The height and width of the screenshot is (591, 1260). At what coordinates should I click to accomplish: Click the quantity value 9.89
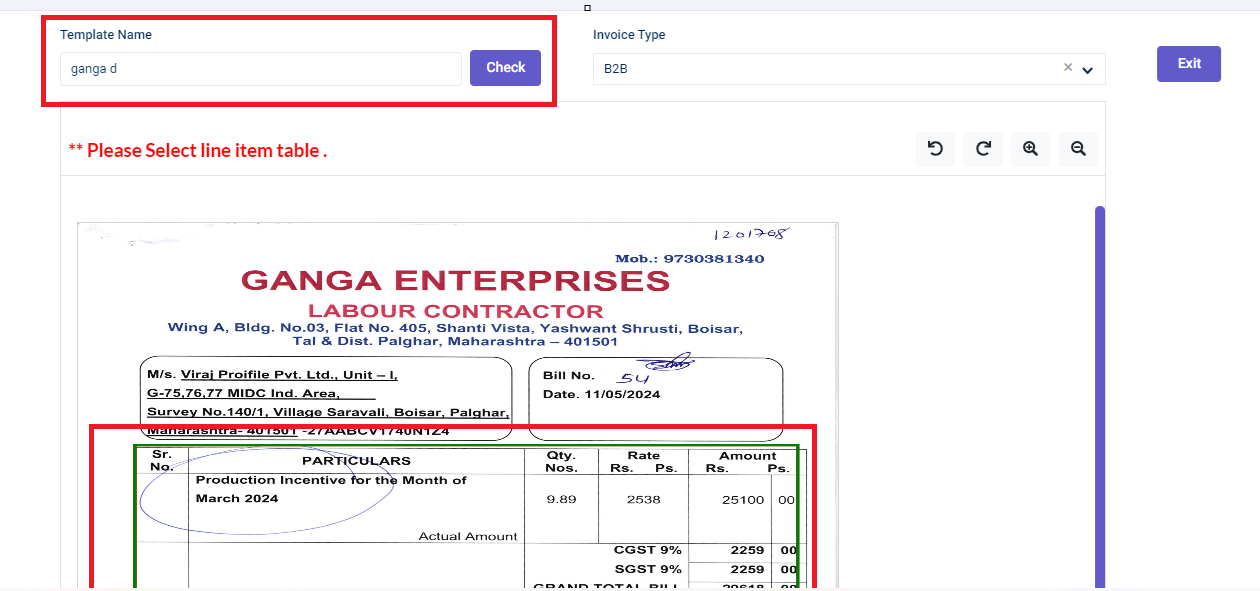click(561, 499)
